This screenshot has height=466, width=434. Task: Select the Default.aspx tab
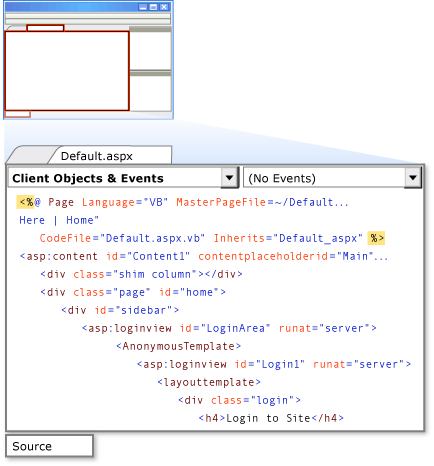click(x=110, y=156)
